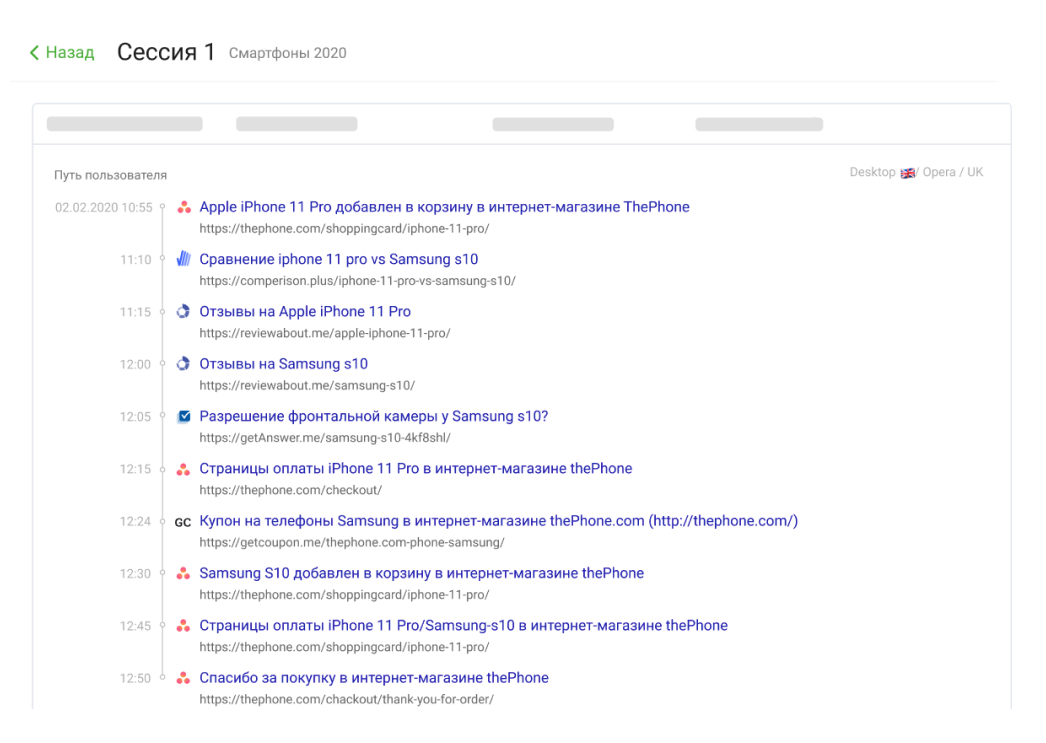1046x743 pixels.
Task: Click the 12:15 timeline timestamp
Action: pos(135,470)
